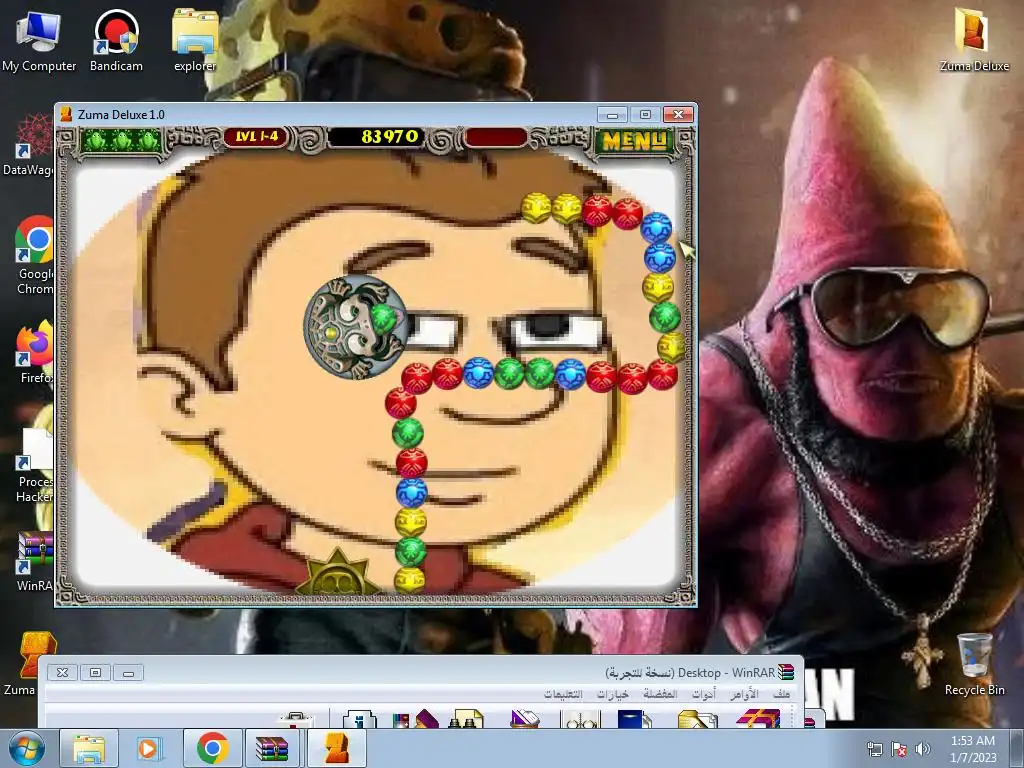Image resolution: width=1024 pixels, height=768 pixels.
Task: Open Windows Media Player from taskbar
Action: 148,748
